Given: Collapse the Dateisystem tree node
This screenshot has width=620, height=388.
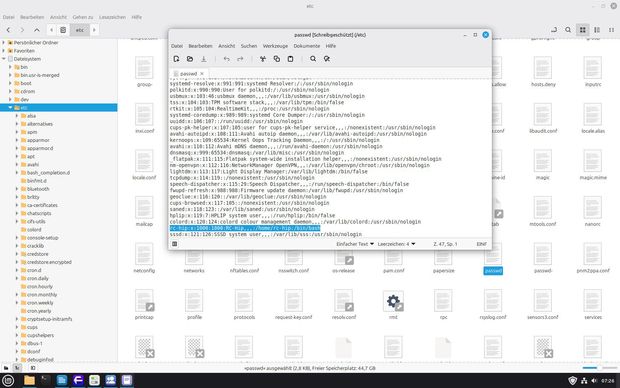Looking at the screenshot, I should (4, 59).
